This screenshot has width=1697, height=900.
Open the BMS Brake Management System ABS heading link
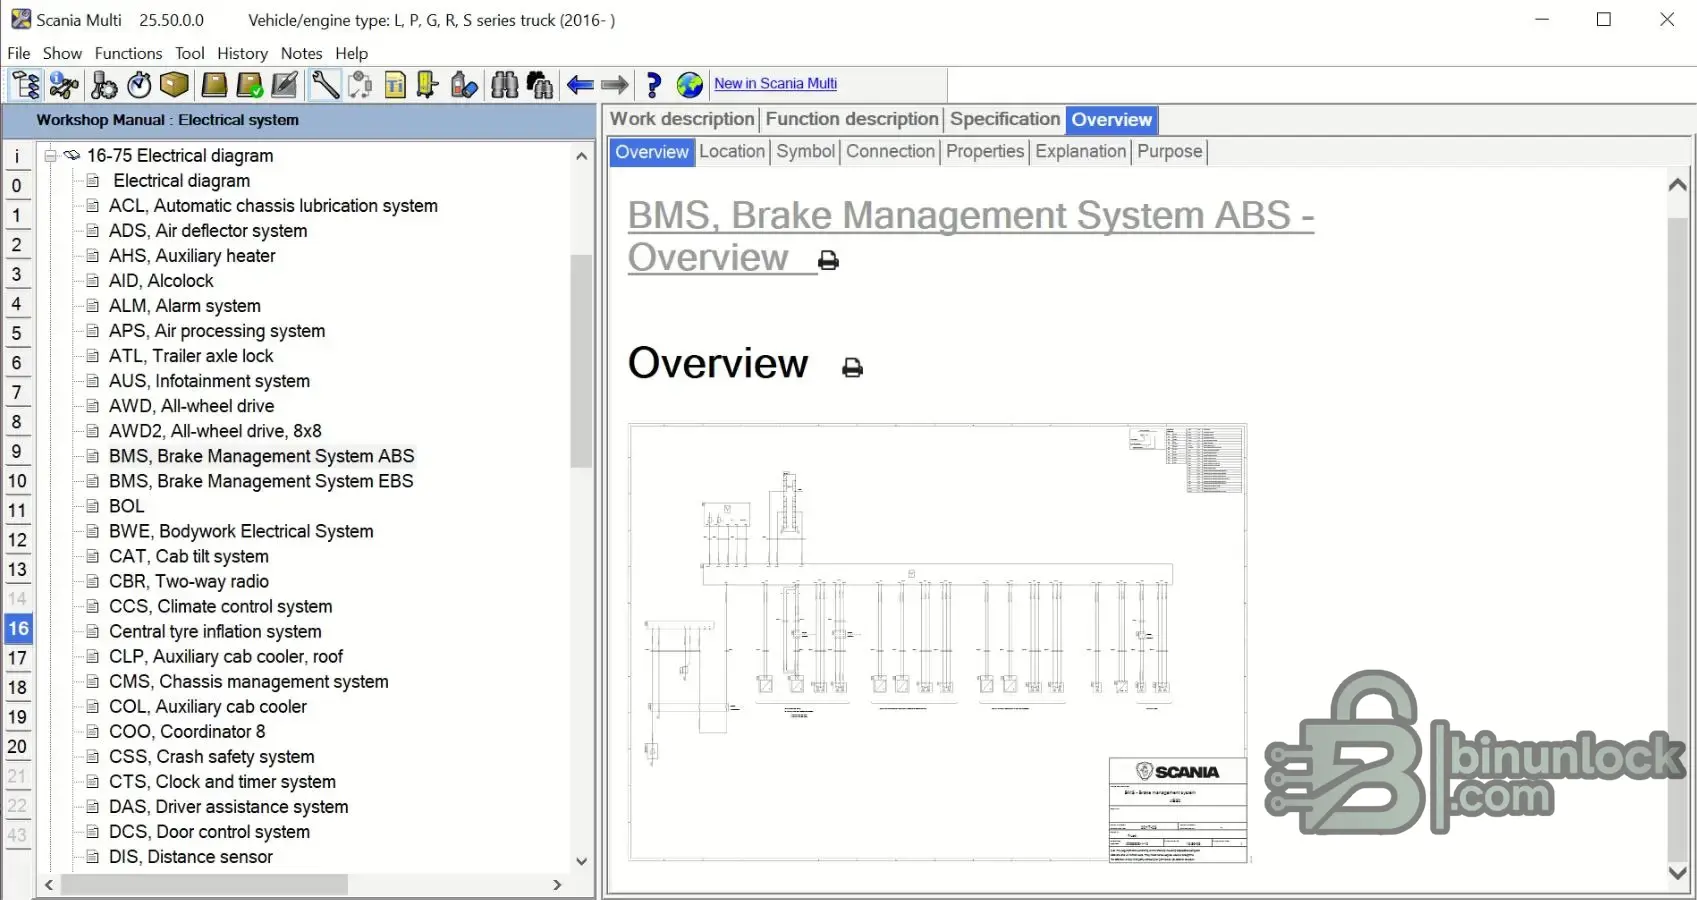(x=971, y=236)
